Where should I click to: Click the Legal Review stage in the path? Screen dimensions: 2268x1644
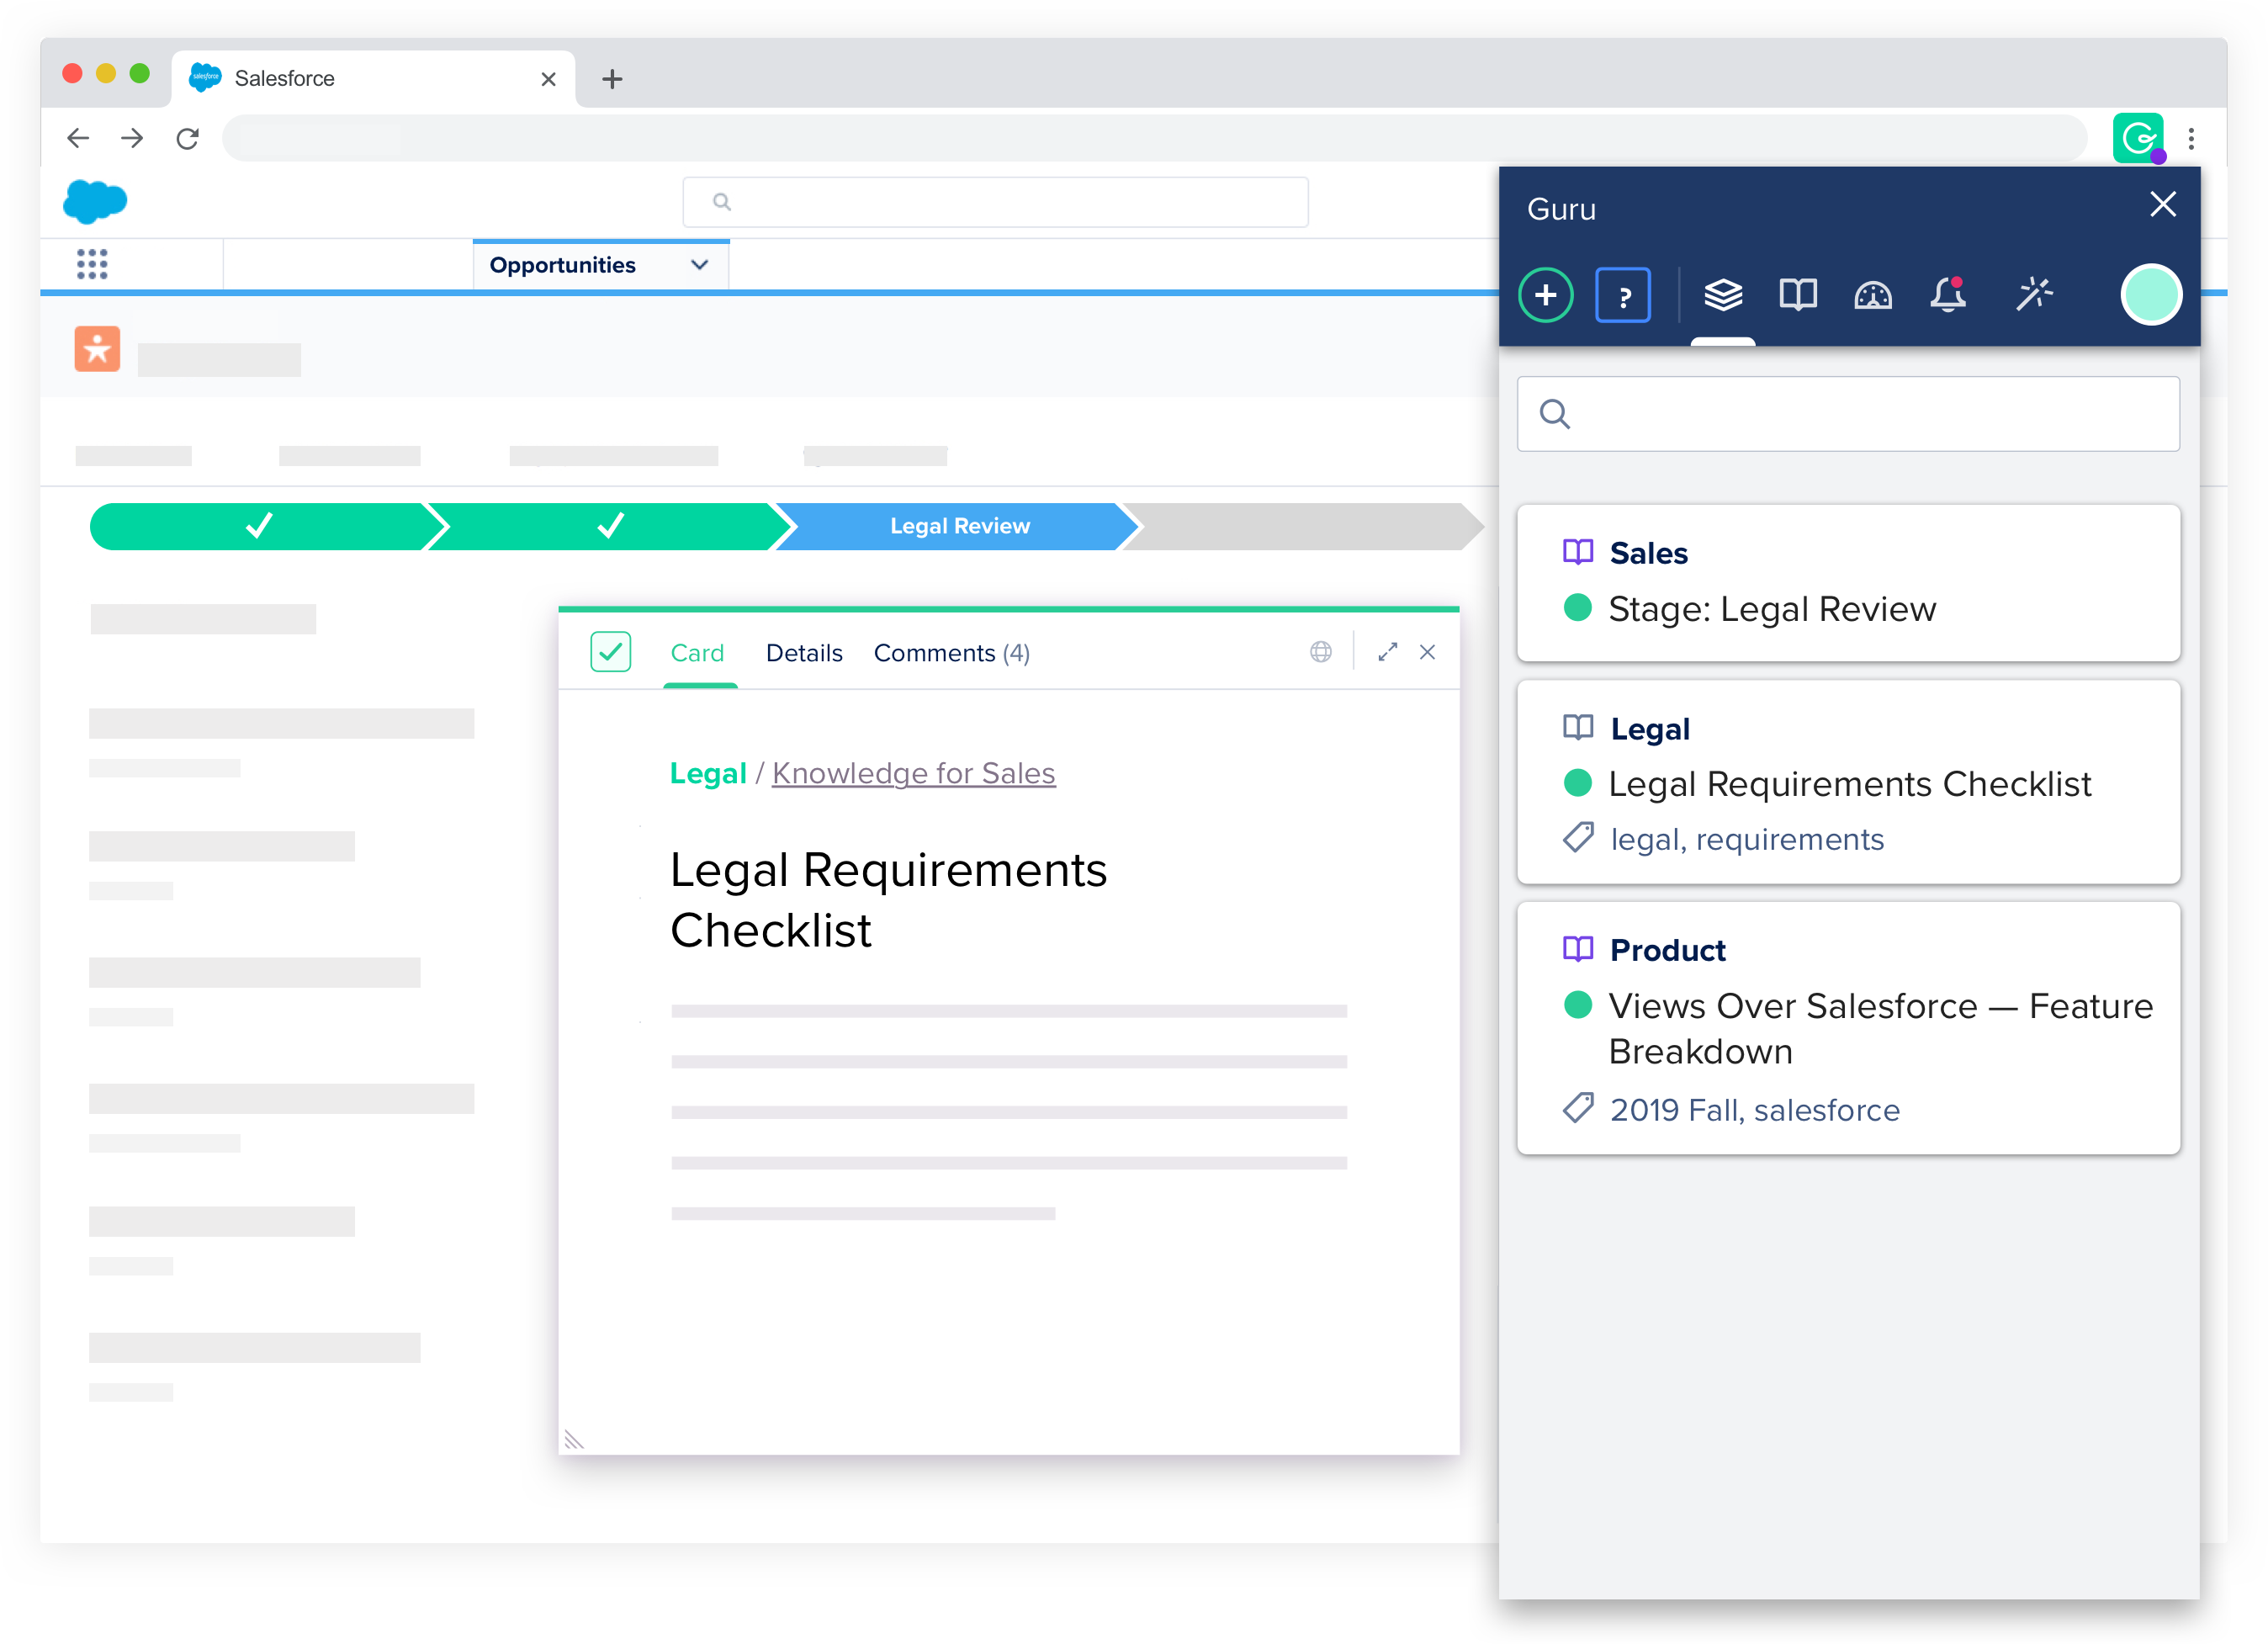(958, 526)
